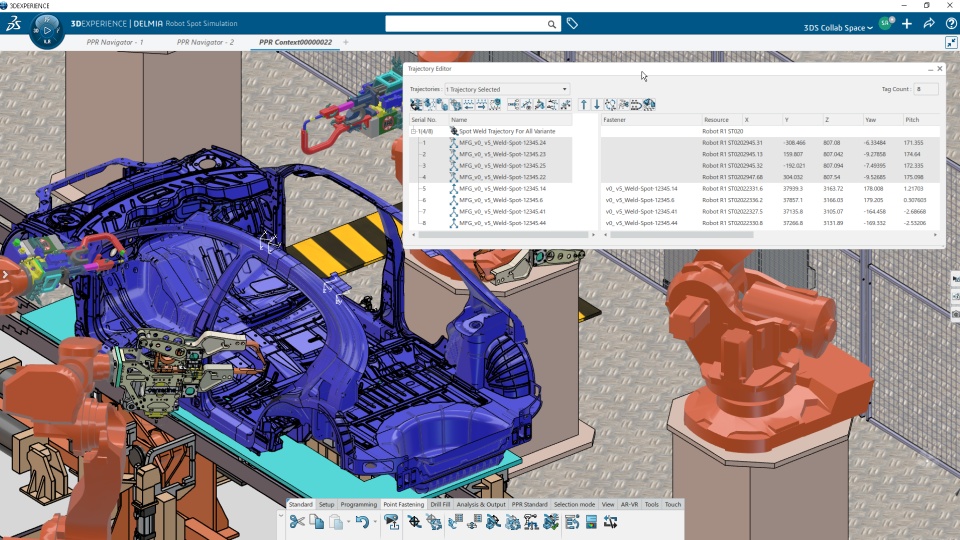Open the Analysis & Output tab
Viewport: 960px width, 540px height.
tap(481, 504)
